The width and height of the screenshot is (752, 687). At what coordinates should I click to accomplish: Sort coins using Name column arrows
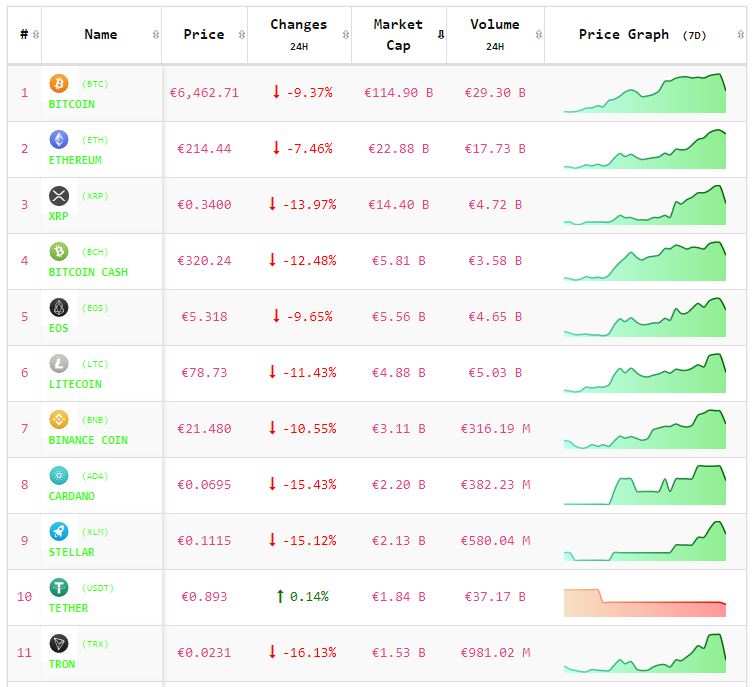(155, 35)
